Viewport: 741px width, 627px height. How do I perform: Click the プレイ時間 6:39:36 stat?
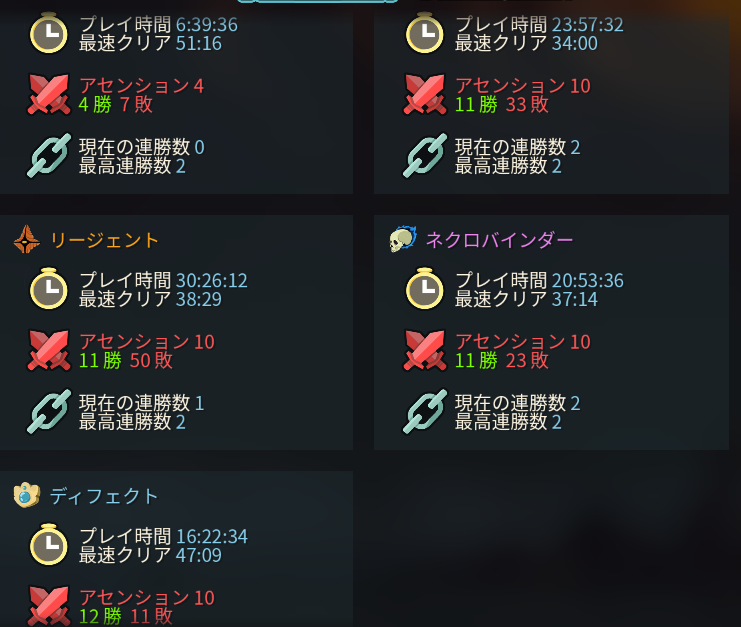pos(158,25)
